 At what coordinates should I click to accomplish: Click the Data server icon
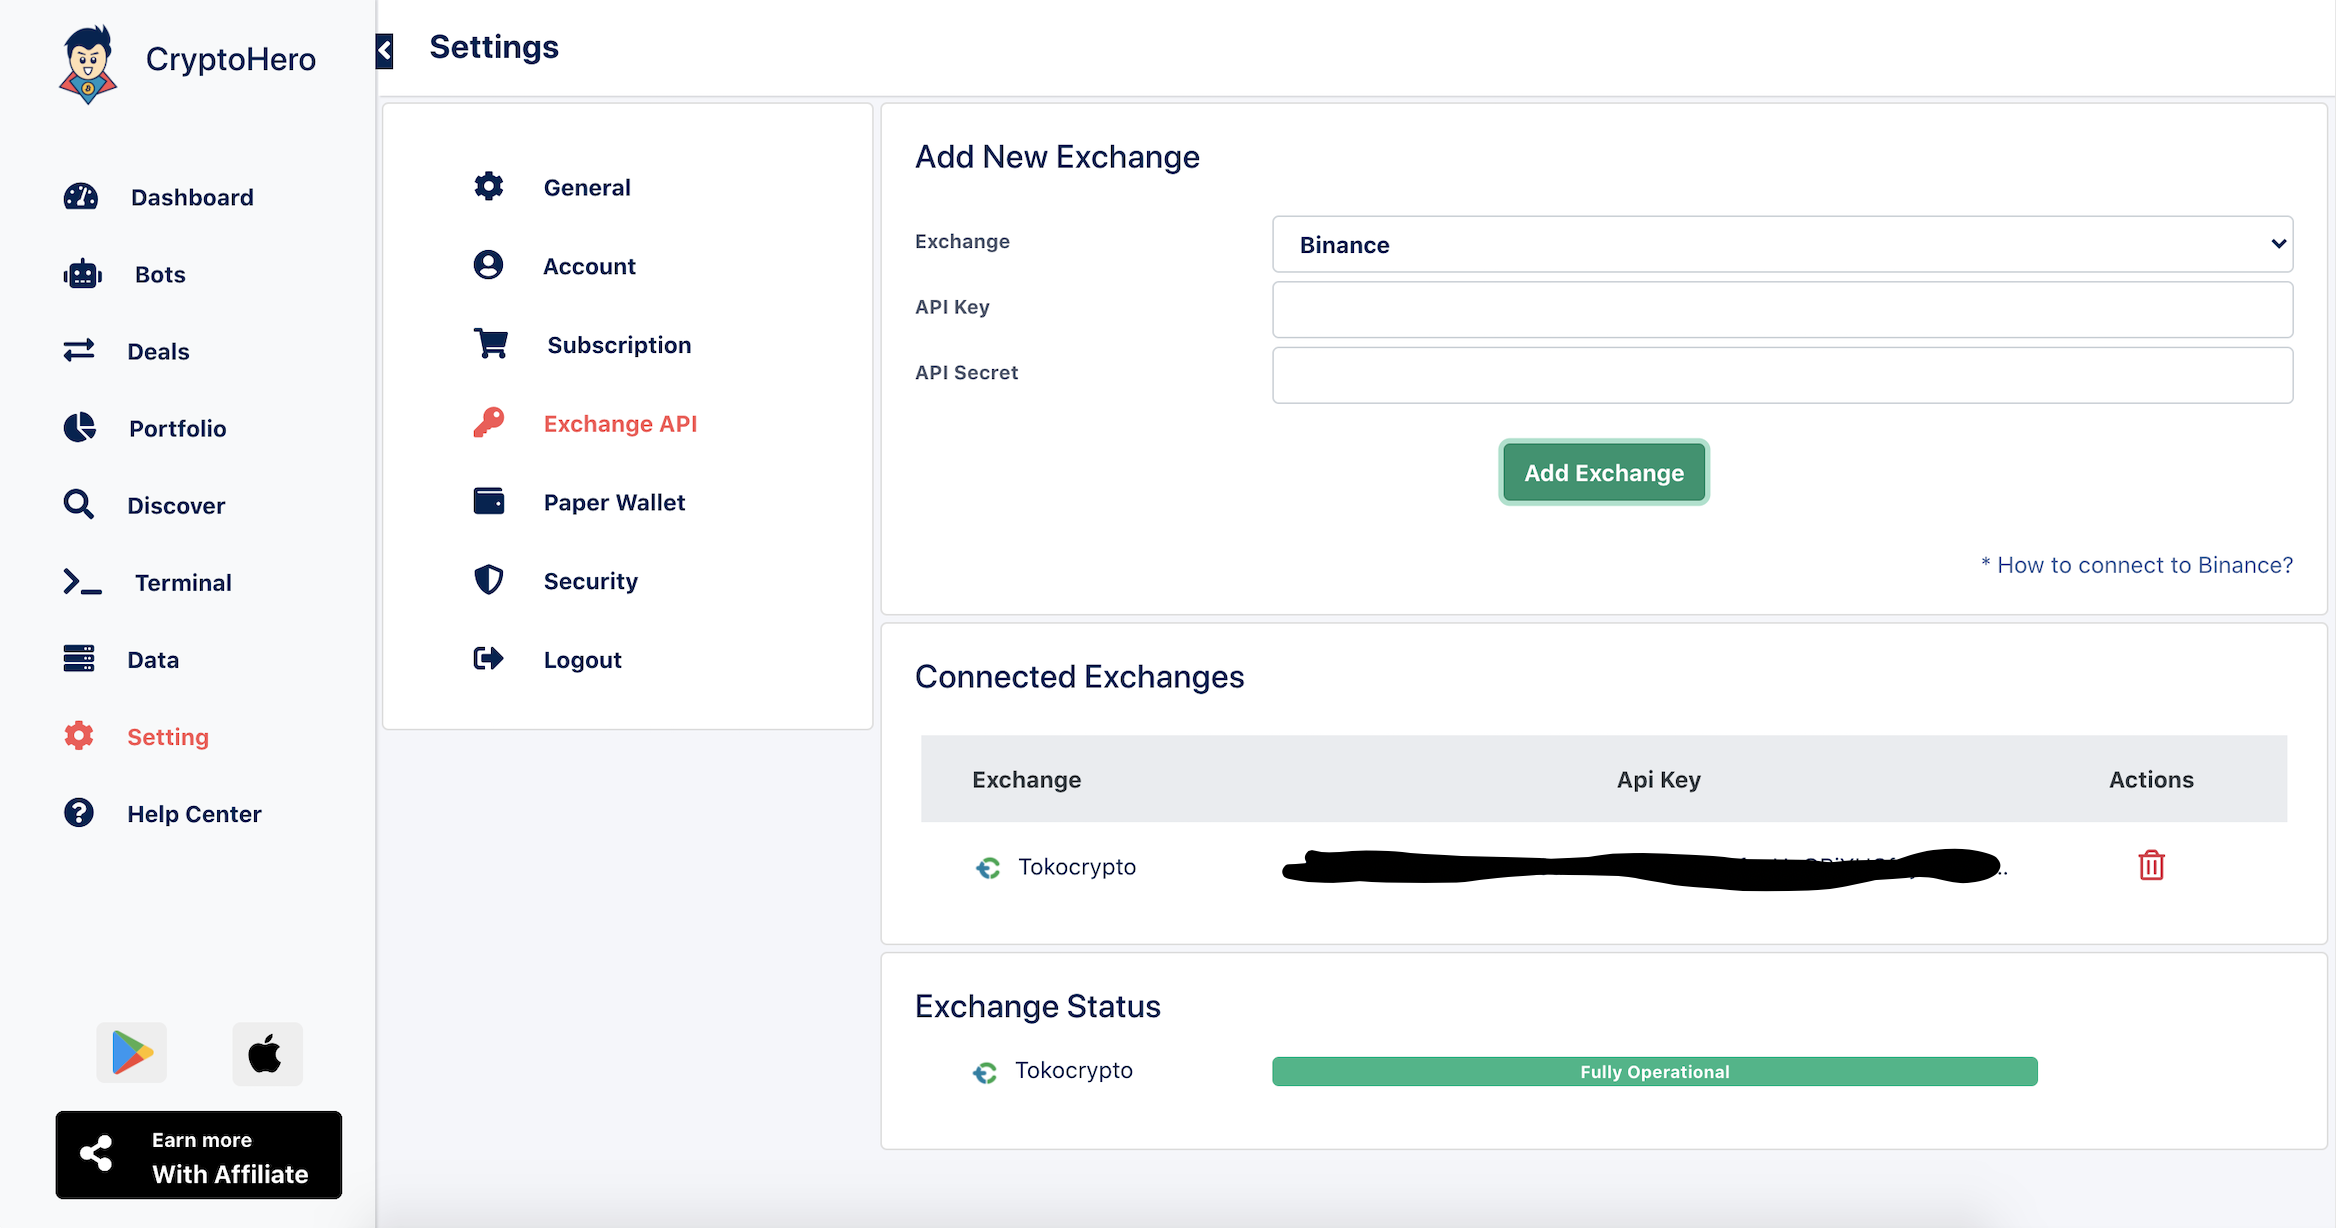point(79,658)
